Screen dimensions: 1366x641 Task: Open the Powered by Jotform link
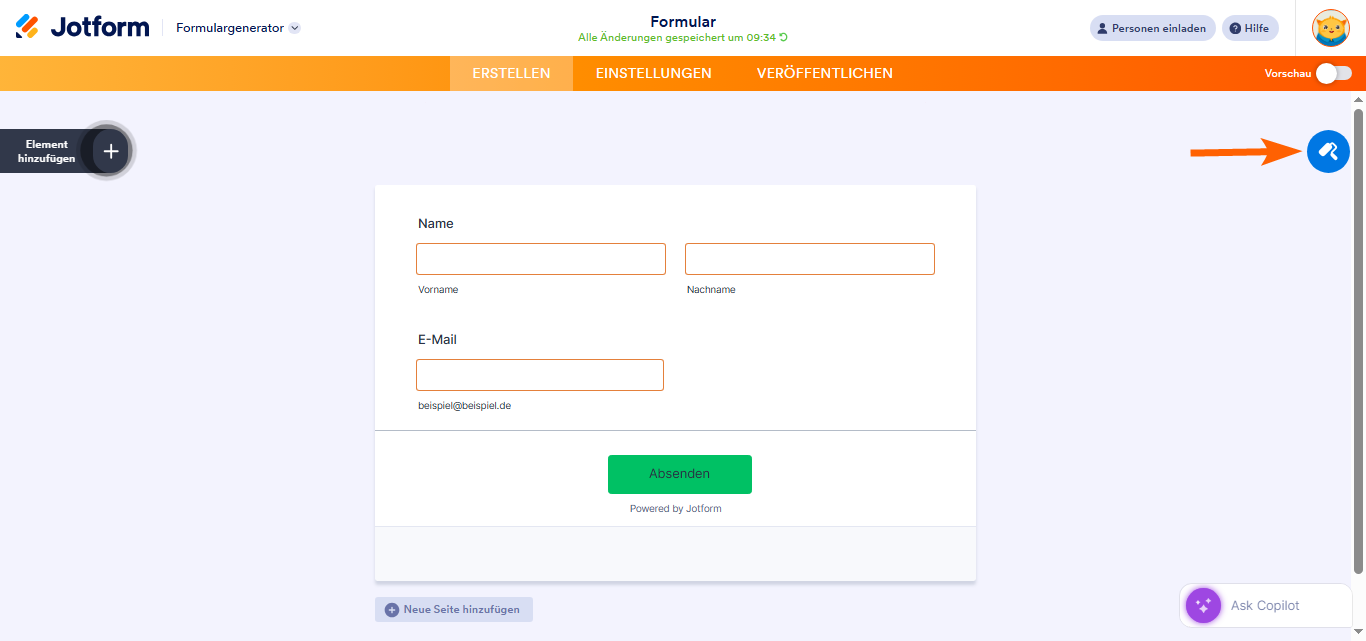(675, 509)
